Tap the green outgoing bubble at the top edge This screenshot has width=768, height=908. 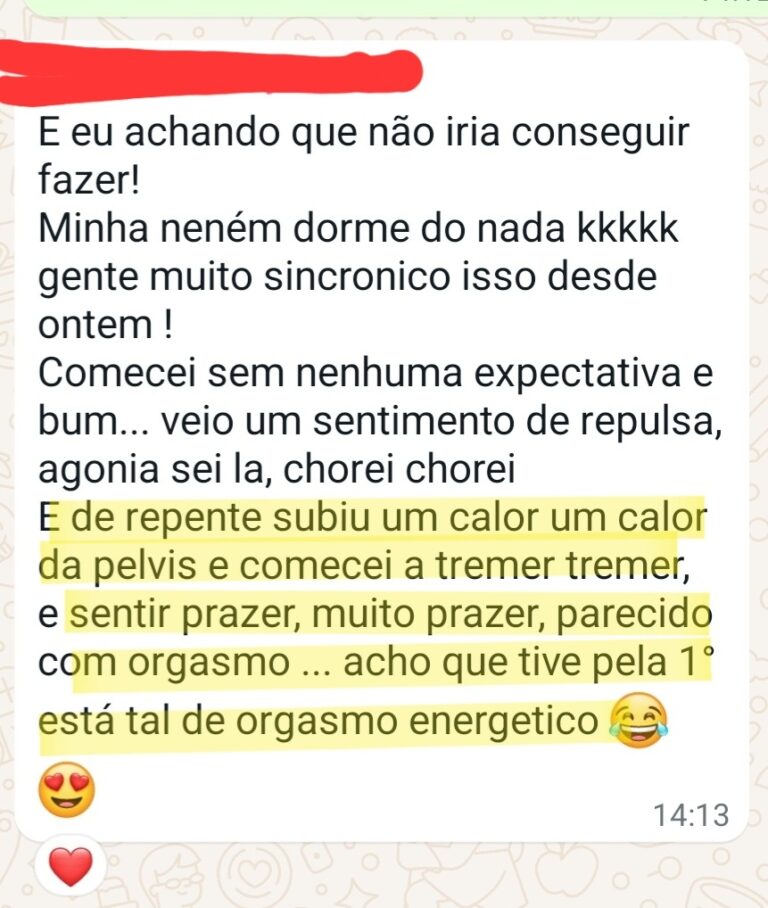(394, 6)
